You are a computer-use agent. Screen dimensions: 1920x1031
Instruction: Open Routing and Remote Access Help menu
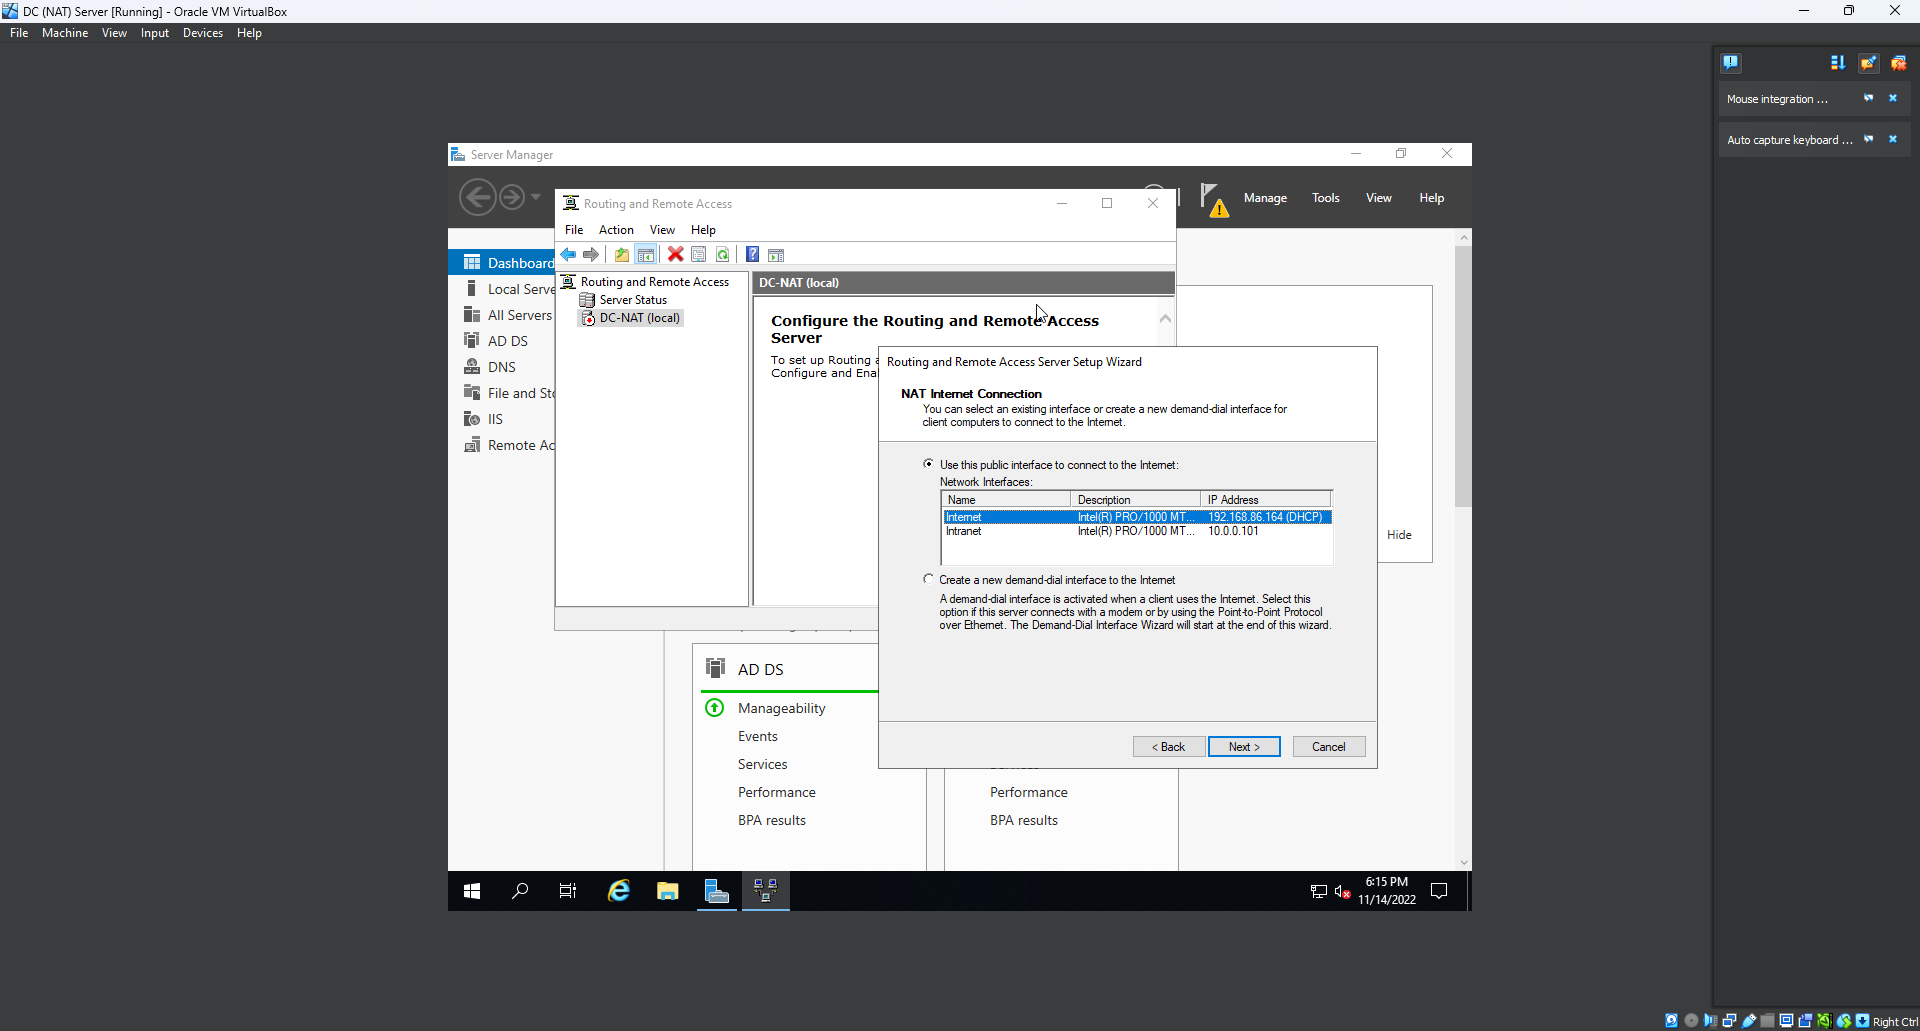[703, 230]
